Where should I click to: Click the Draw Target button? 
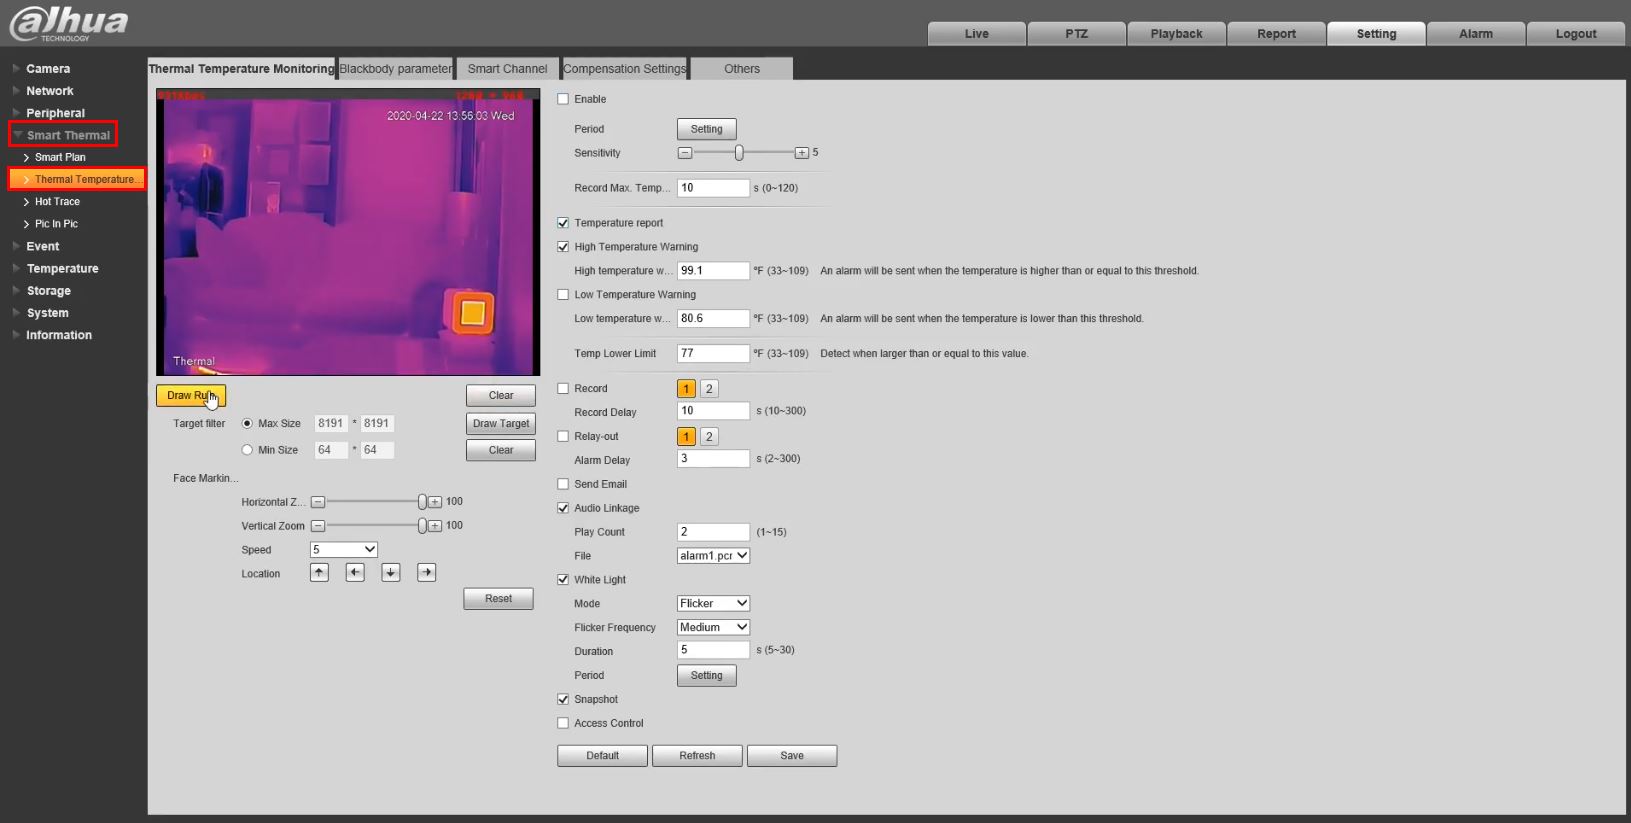(x=500, y=424)
